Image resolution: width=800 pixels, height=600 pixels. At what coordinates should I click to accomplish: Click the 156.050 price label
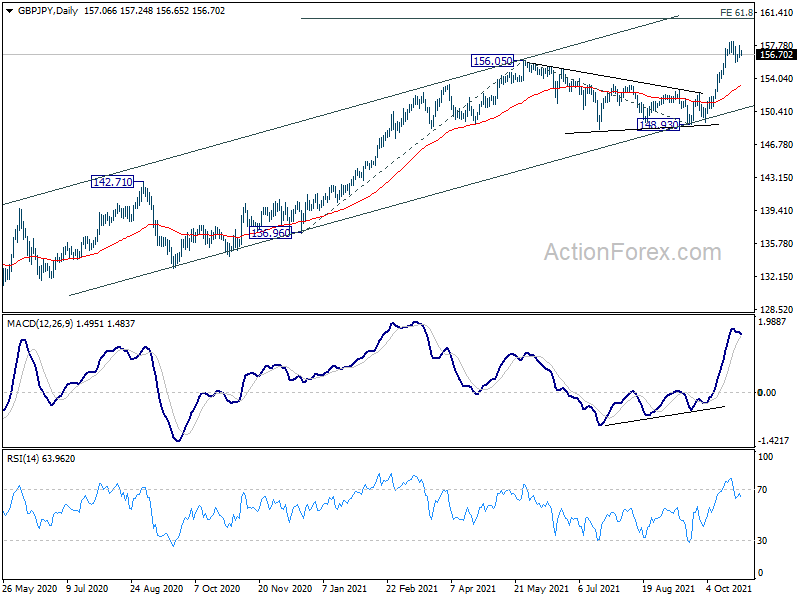[492, 61]
